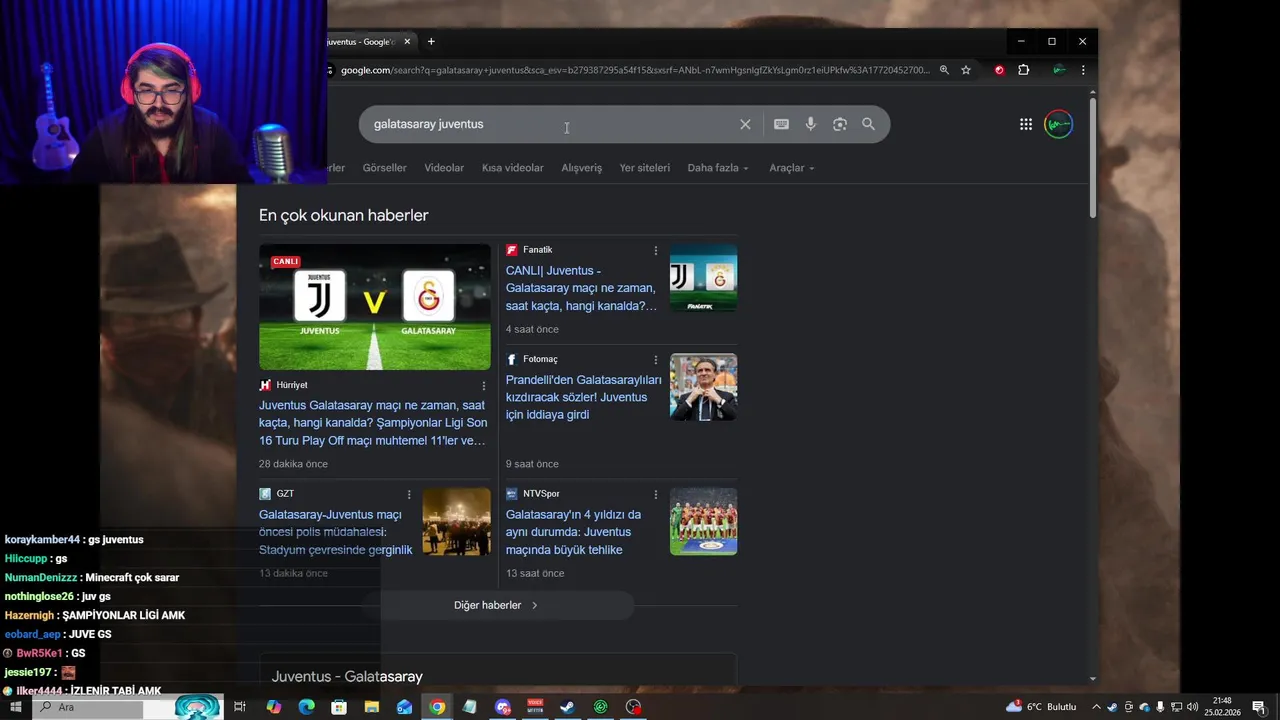The image size is (1280, 720).
Task: Open Chrome's three-dot menu
Action: (x=1082, y=70)
